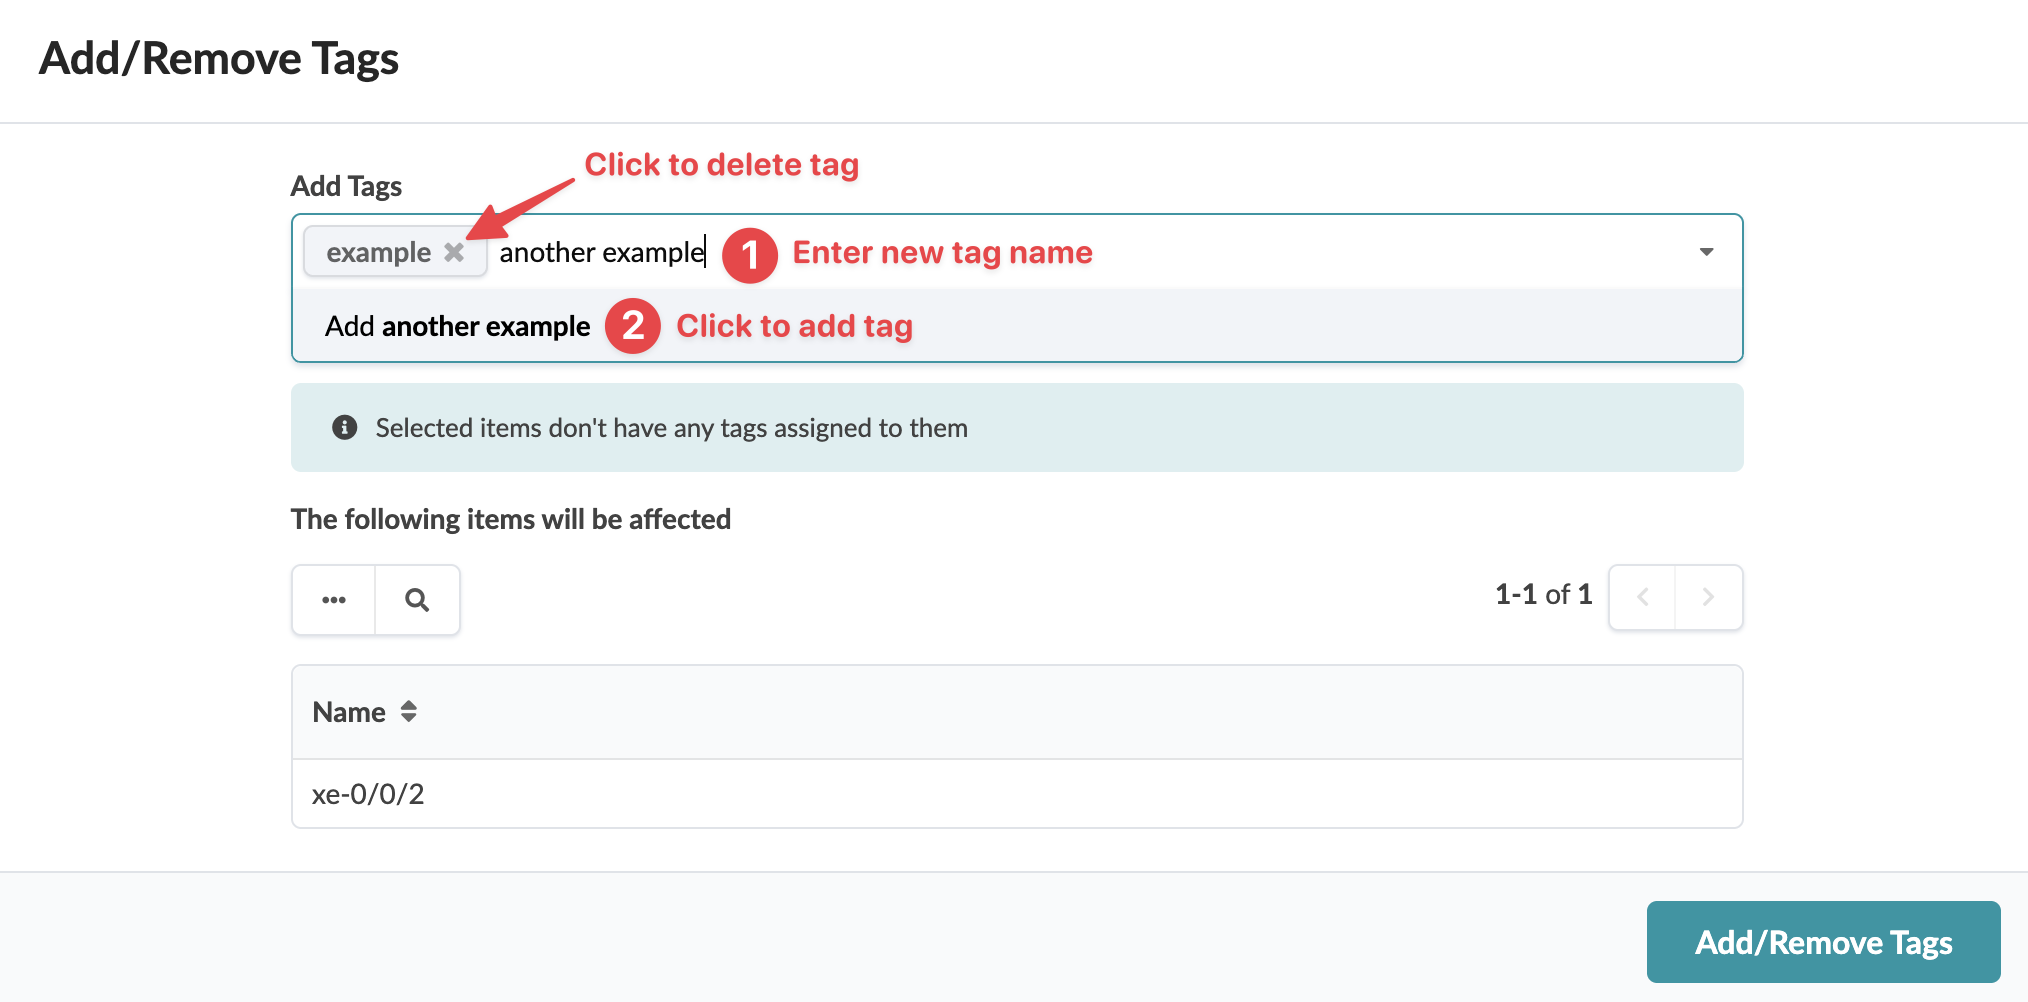Click the "Add Tags" field label

[346, 186]
